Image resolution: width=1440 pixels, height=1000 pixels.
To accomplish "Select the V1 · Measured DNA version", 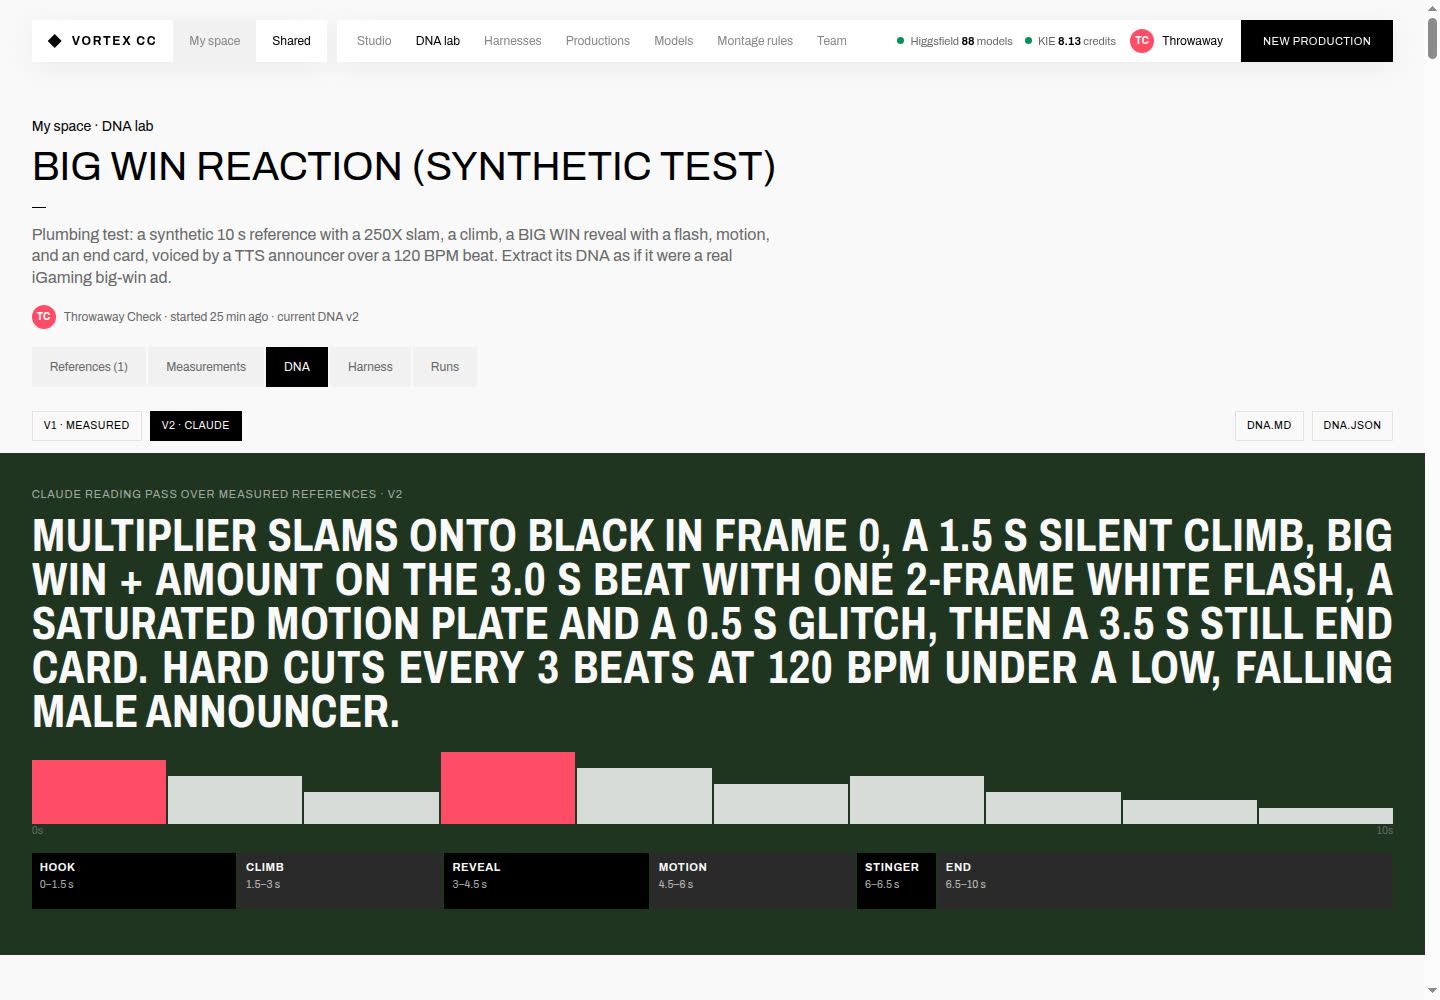I will pos(87,425).
